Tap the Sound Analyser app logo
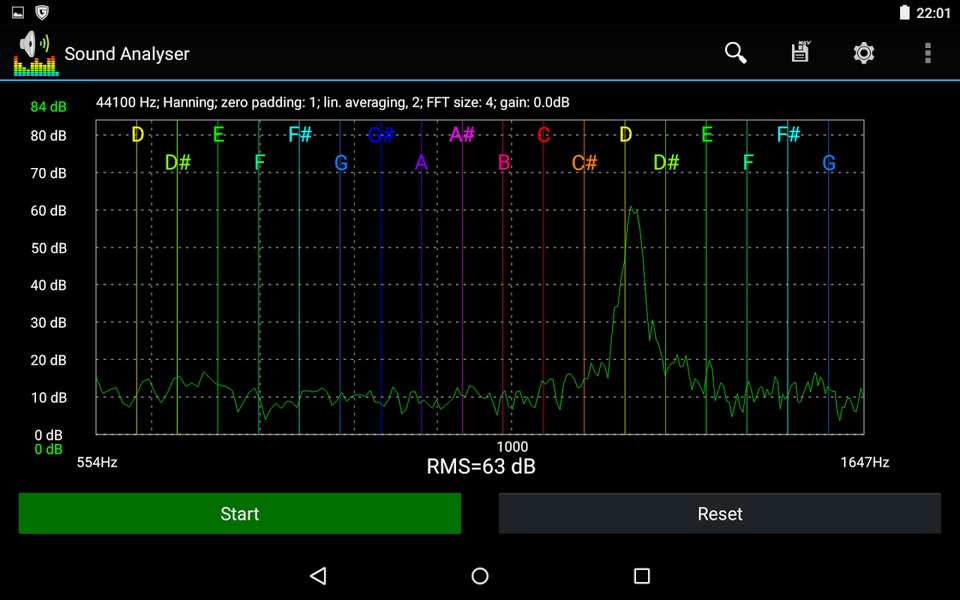The height and width of the screenshot is (600, 960). click(36, 54)
